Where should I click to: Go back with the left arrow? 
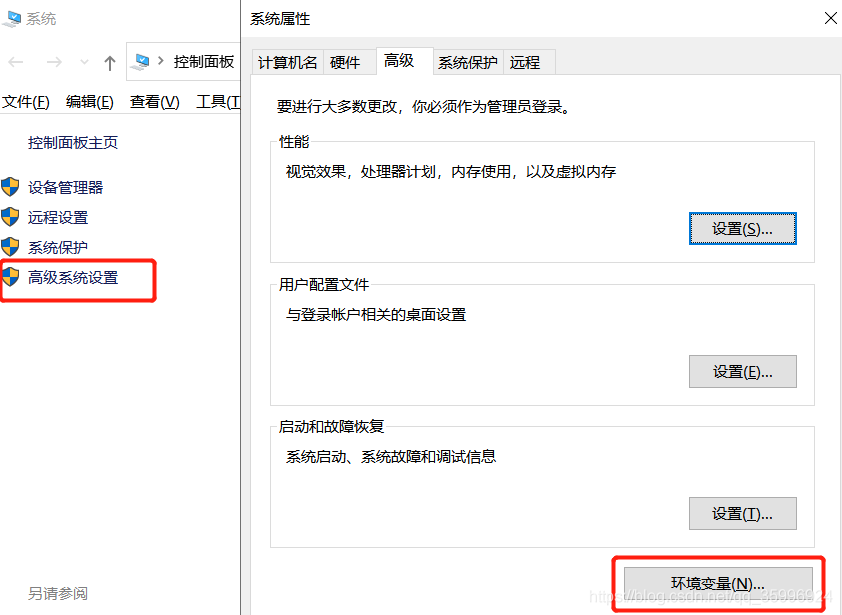pyautogui.click(x=16, y=62)
